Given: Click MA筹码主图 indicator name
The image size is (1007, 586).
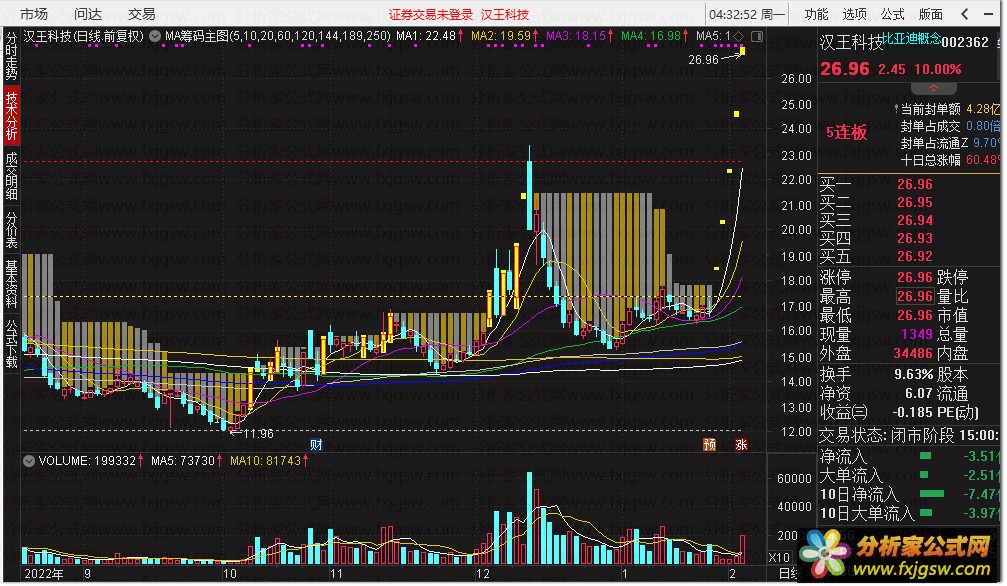Looking at the screenshot, I should pyautogui.click(x=197, y=36).
